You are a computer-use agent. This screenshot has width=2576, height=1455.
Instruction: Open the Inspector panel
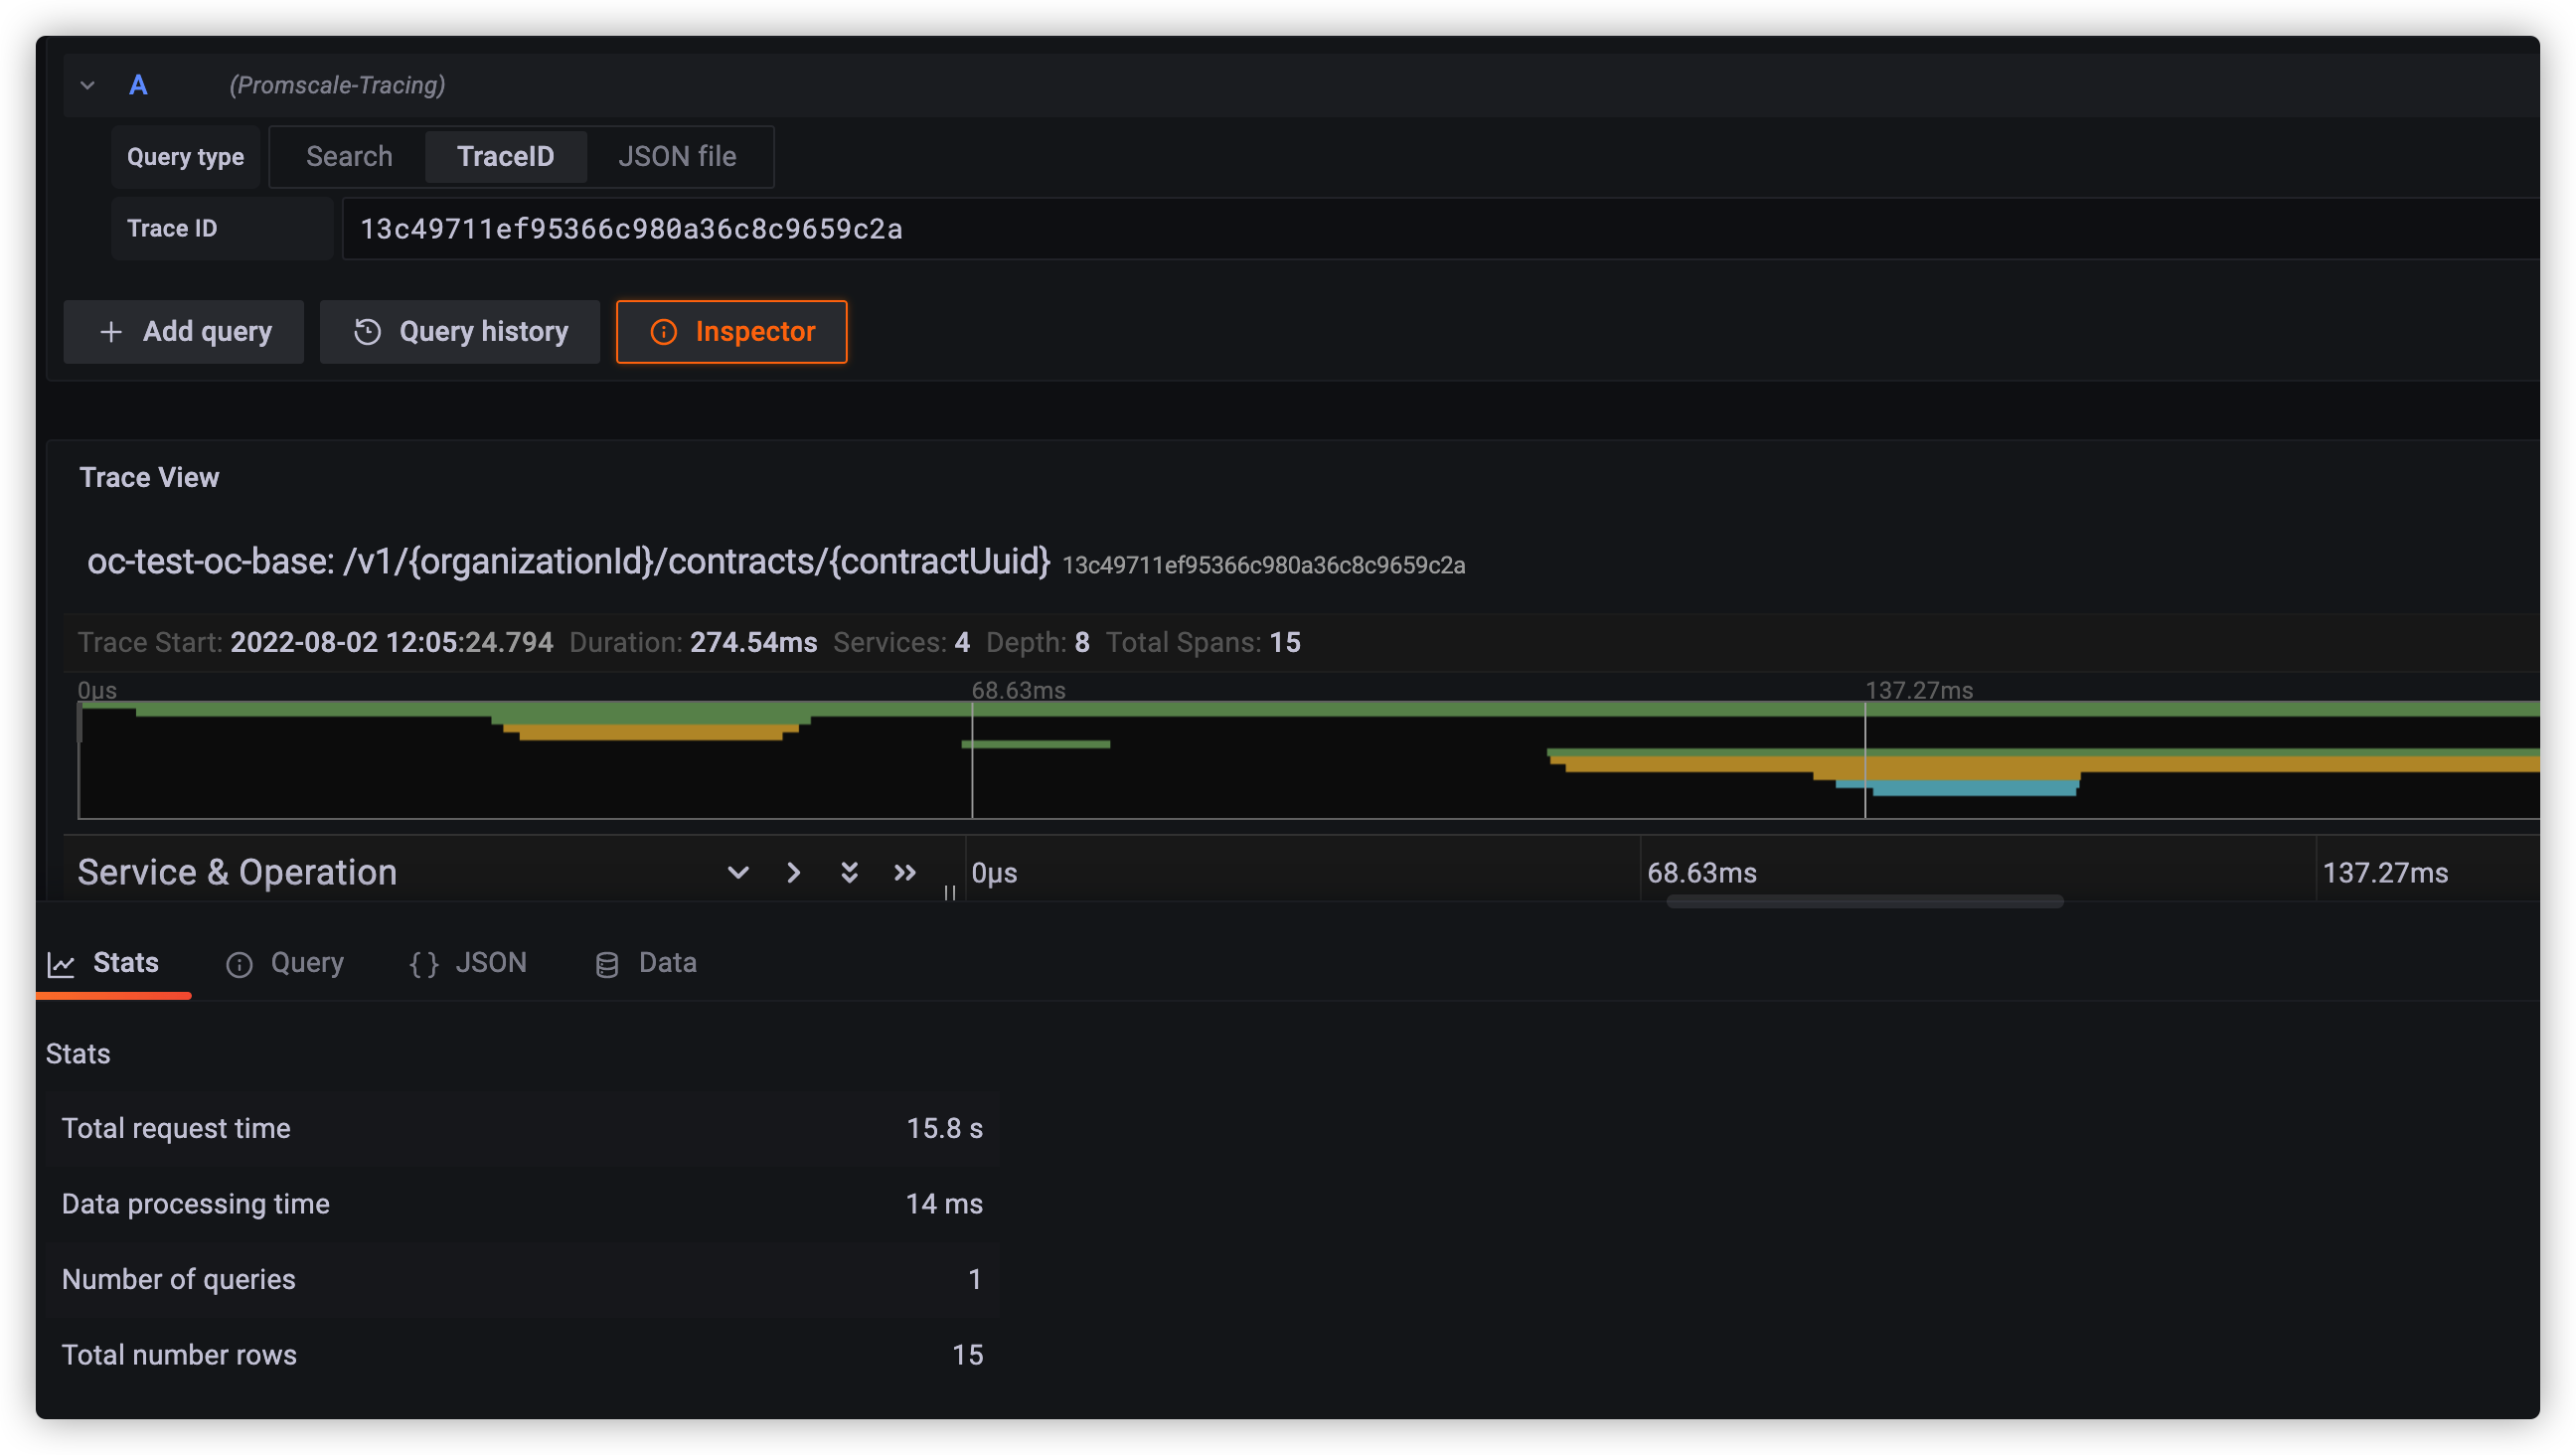pyautogui.click(x=731, y=331)
